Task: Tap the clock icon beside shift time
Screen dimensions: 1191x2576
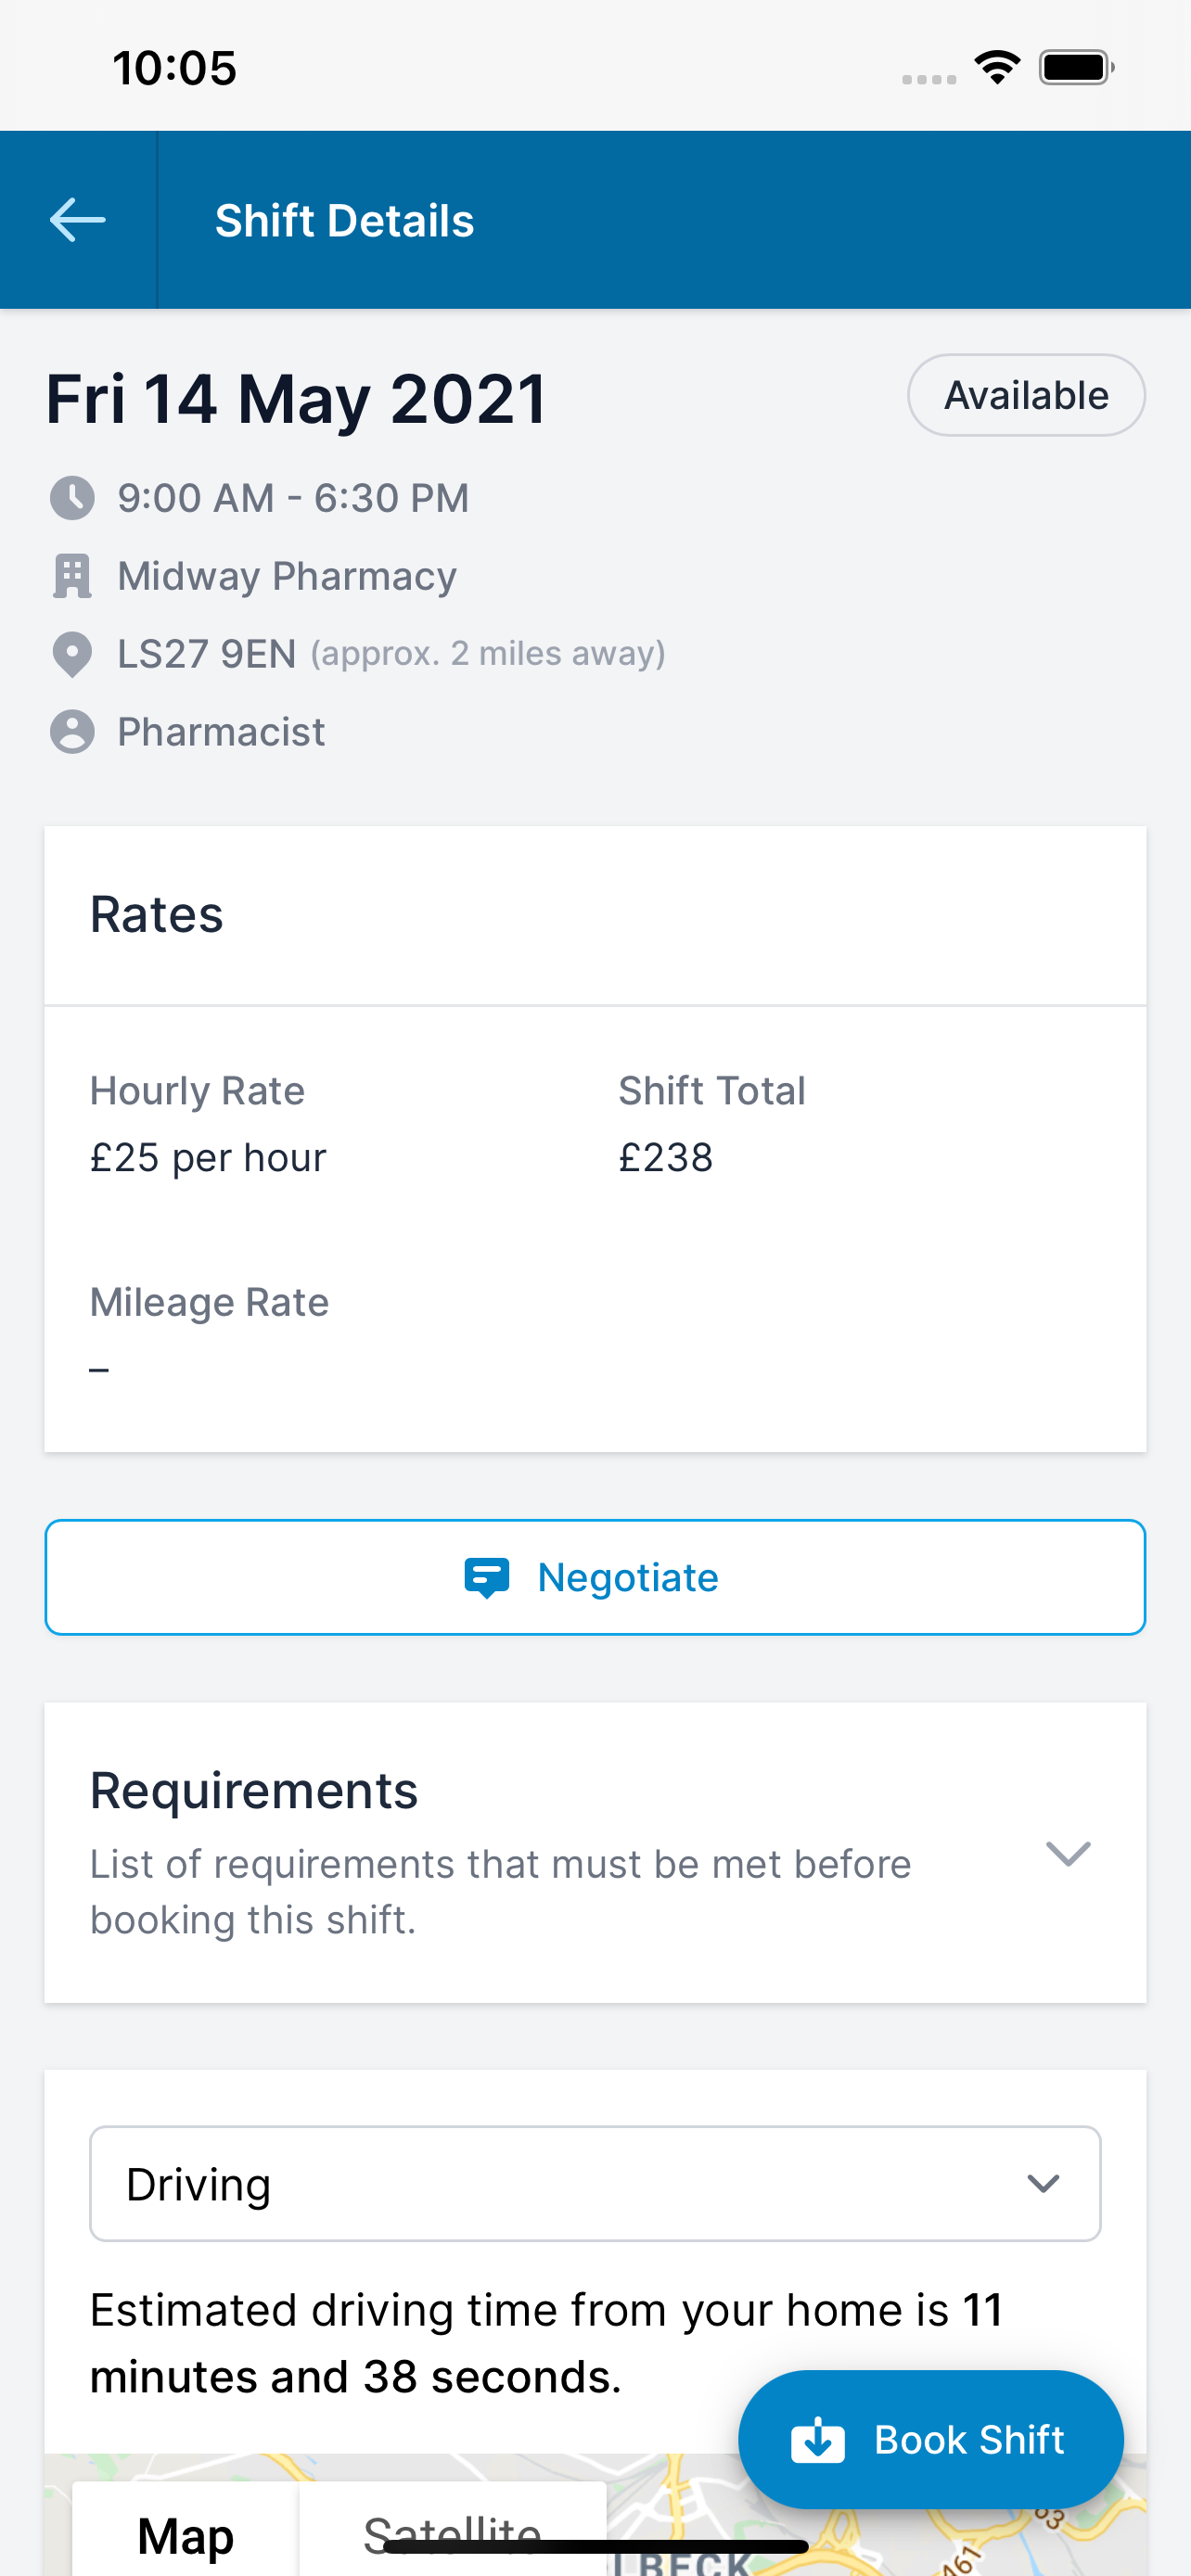Action: 72,498
